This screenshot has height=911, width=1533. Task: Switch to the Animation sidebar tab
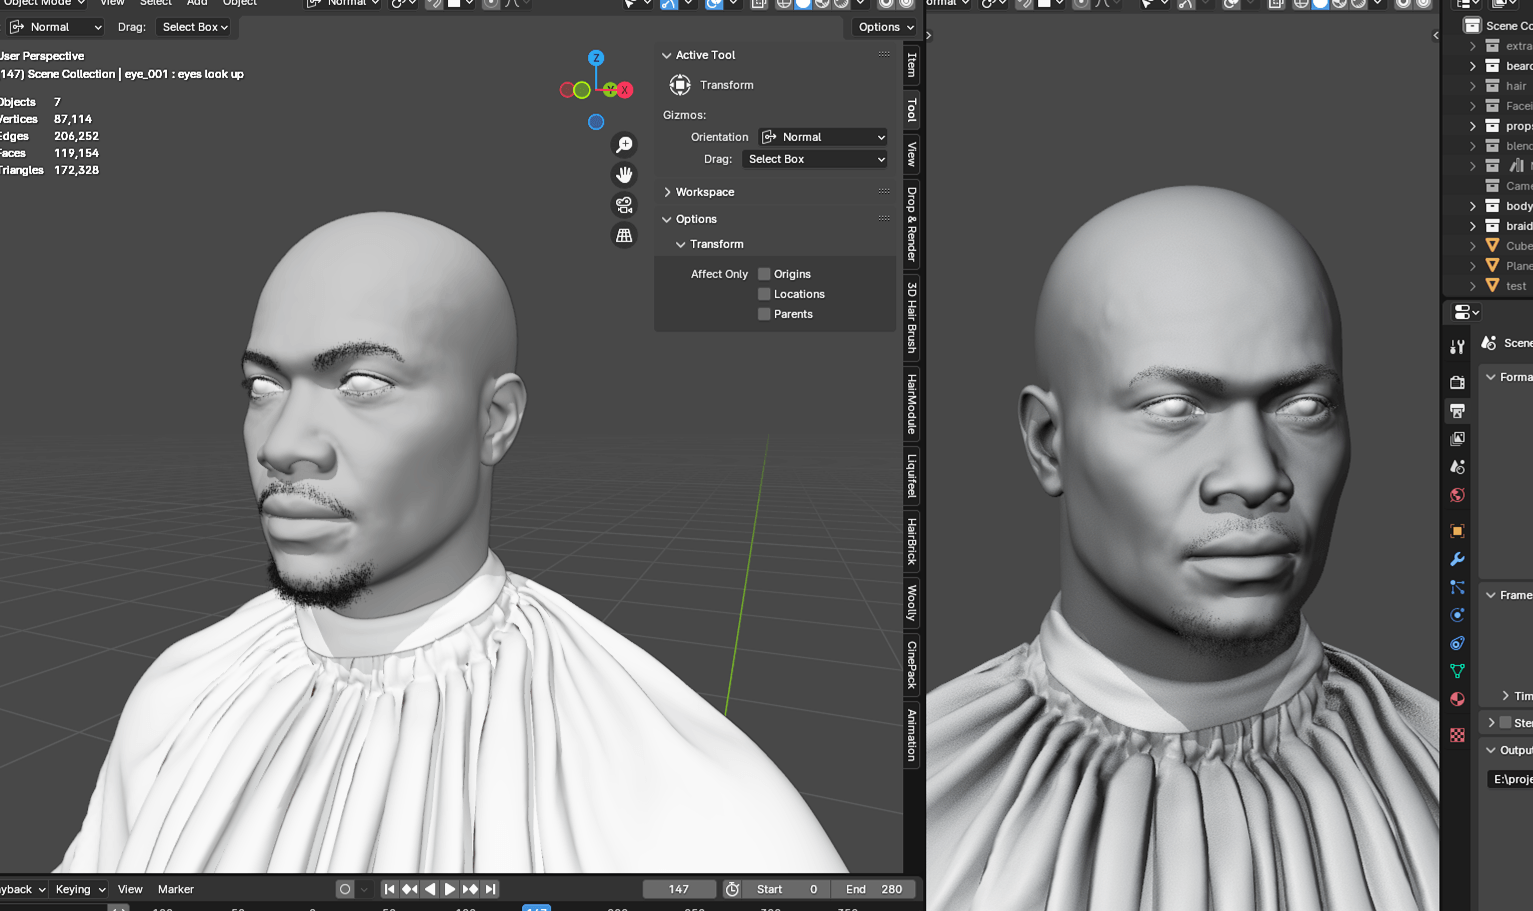tap(911, 737)
